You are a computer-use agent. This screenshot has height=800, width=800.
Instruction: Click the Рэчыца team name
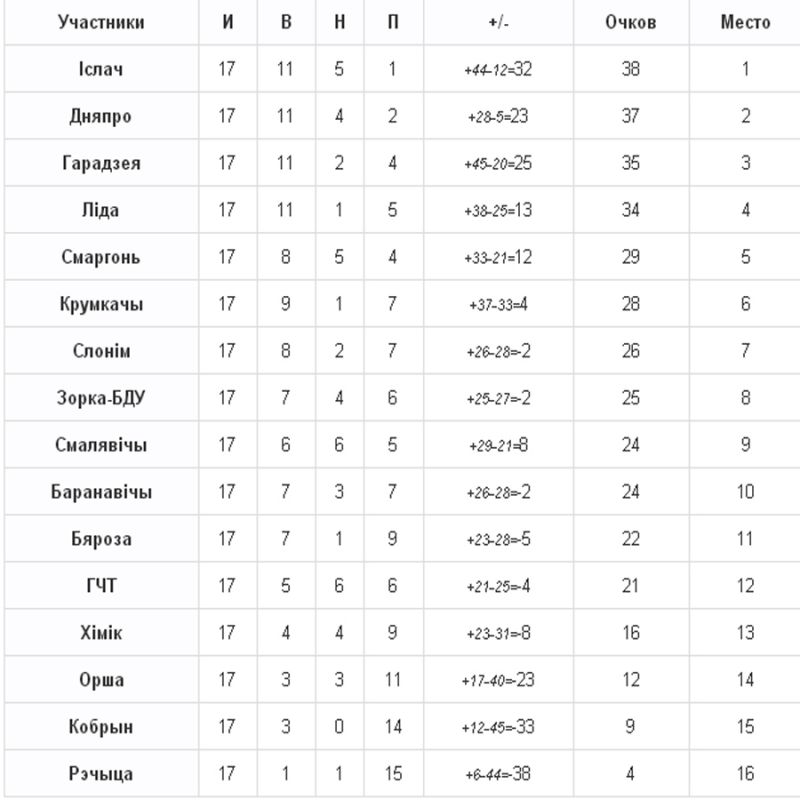[101, 774]
